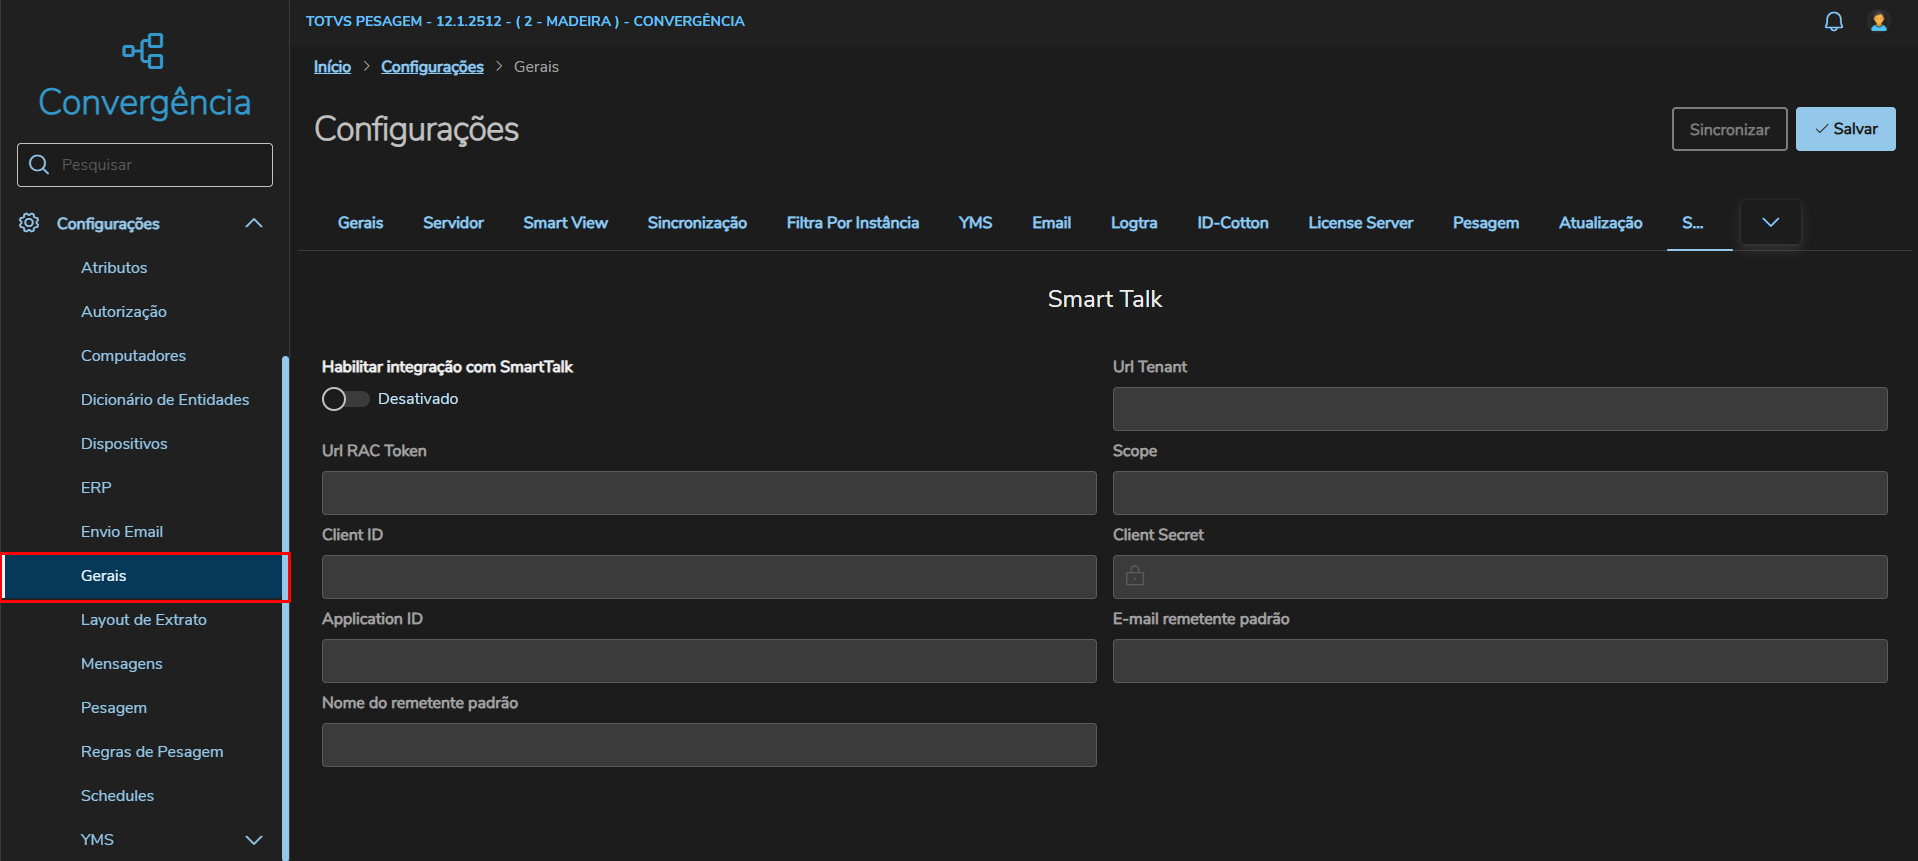Enable SmartTalk integration toggle

pyautogui.click(x=345, y=399)
